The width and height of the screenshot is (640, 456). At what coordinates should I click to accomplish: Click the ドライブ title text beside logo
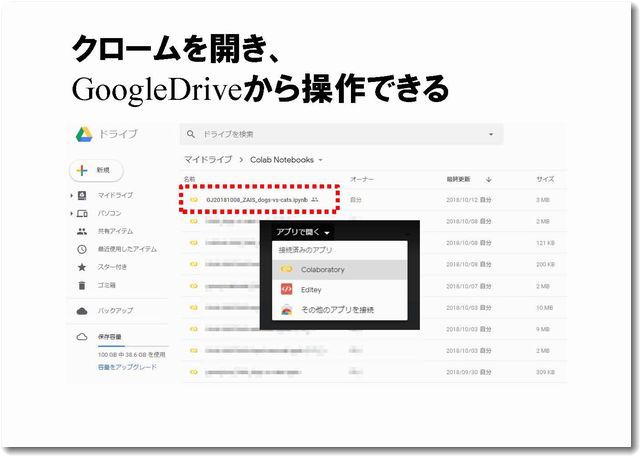(x=118, y=134)
